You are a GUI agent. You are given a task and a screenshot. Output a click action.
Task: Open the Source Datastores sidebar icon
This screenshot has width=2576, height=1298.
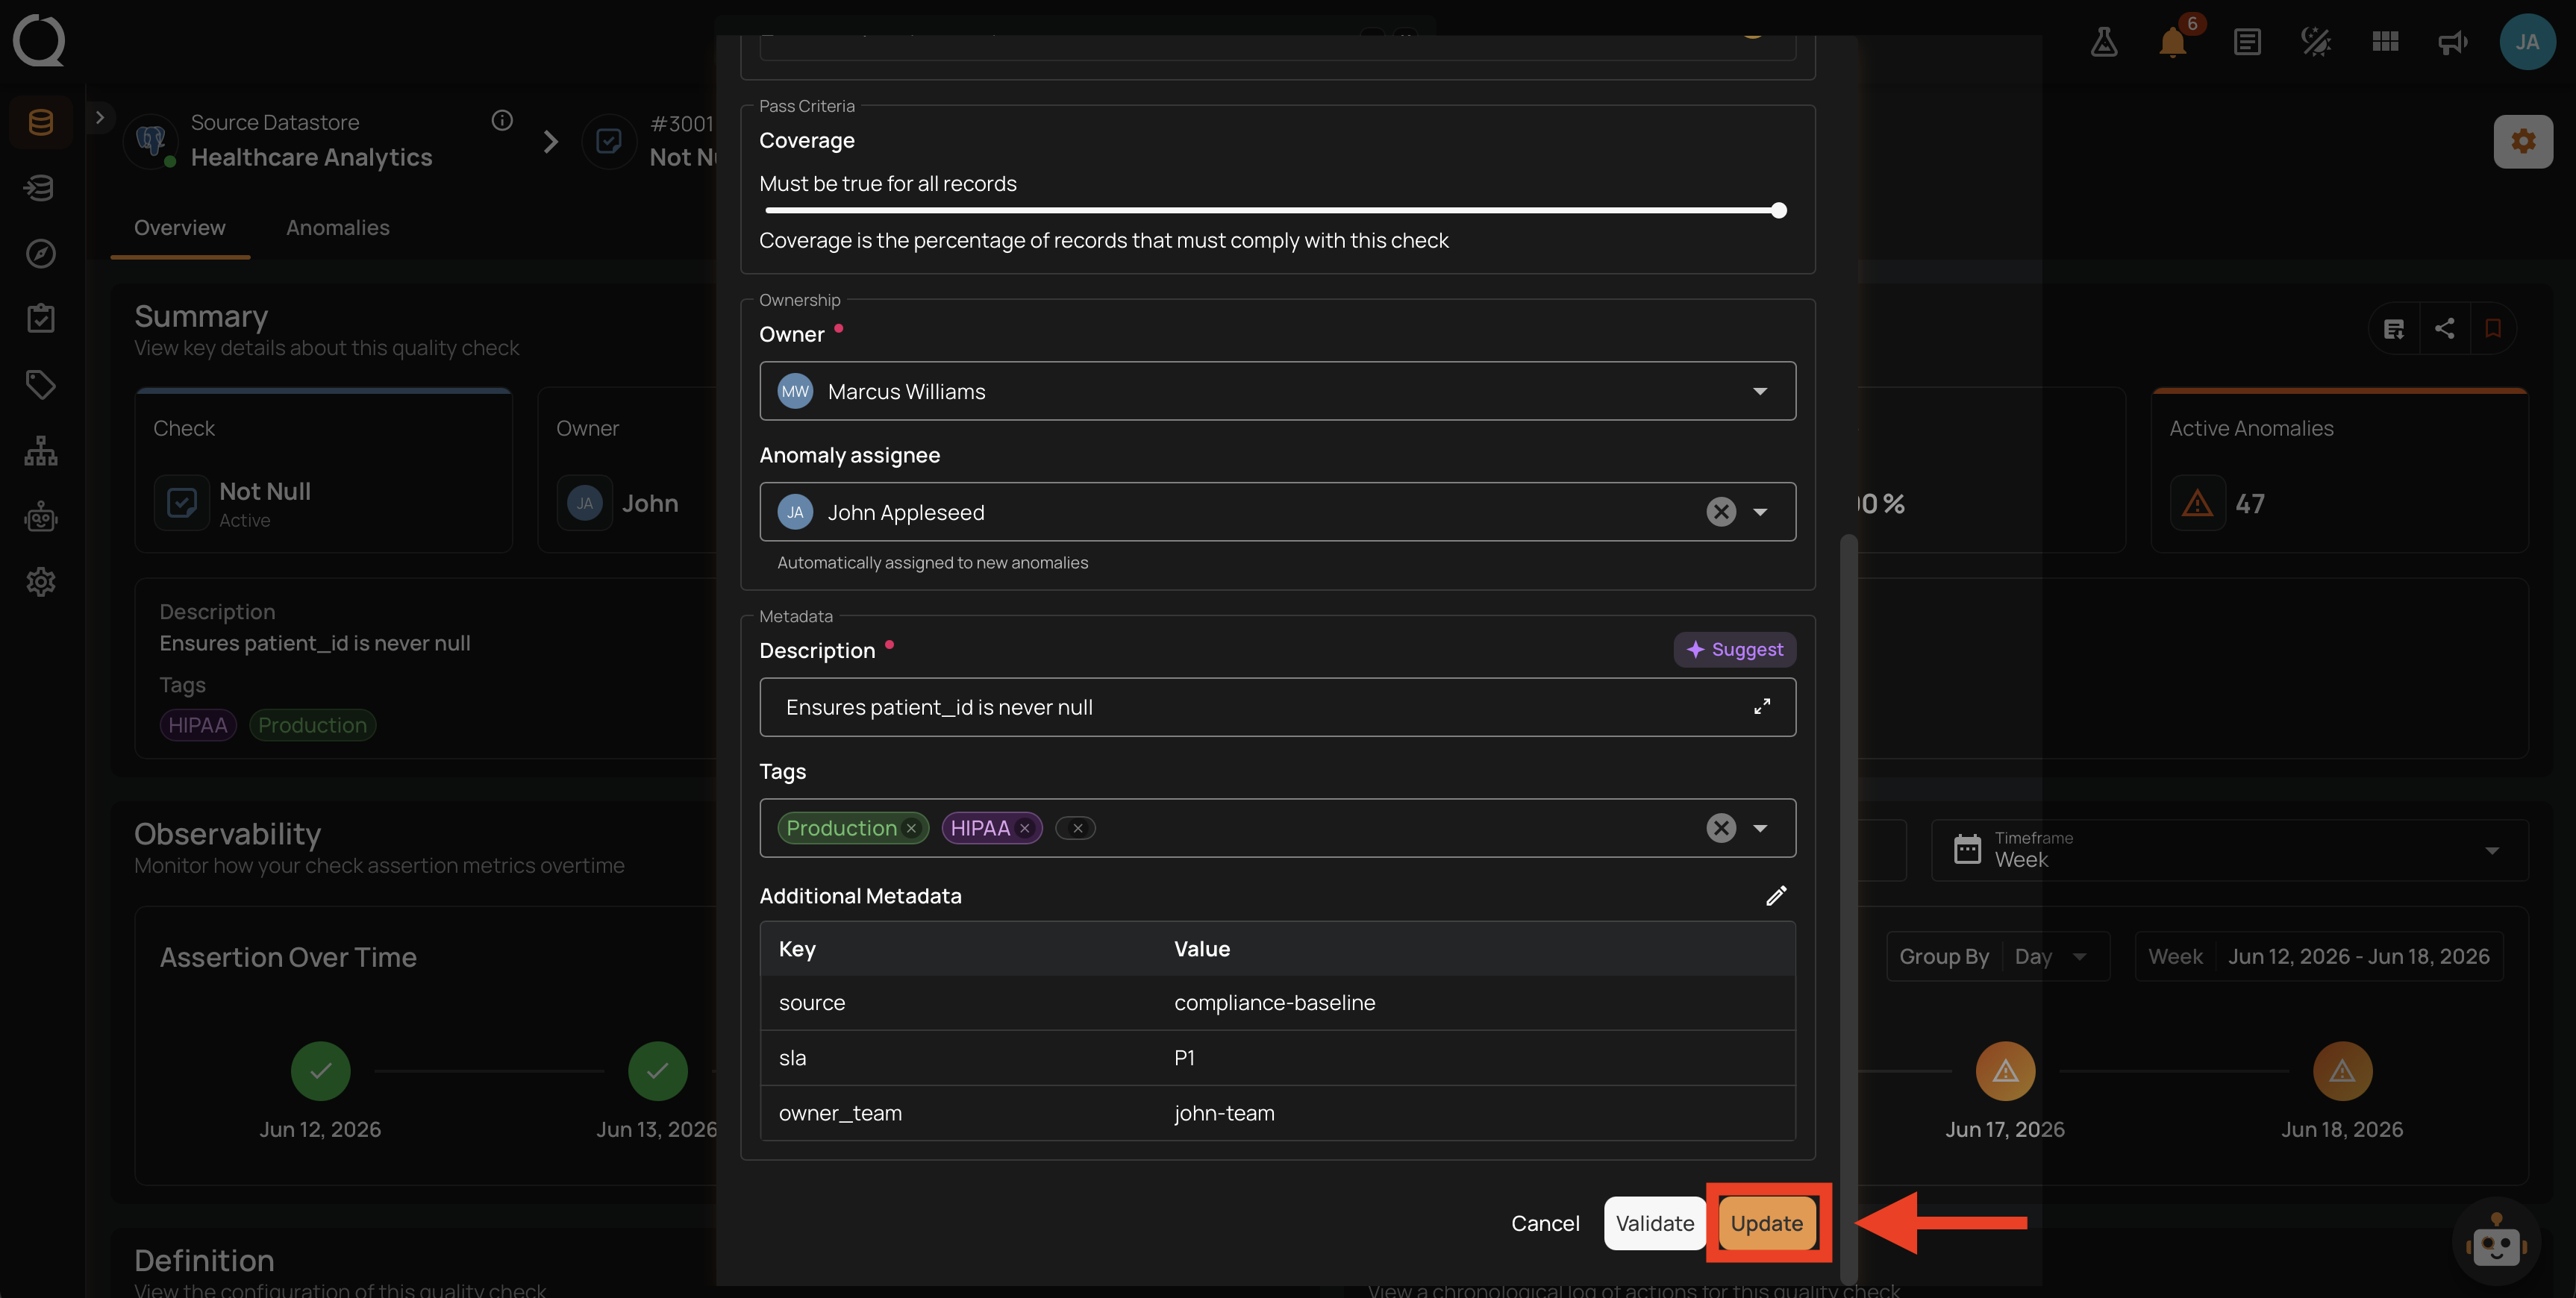tap(41, 123)
